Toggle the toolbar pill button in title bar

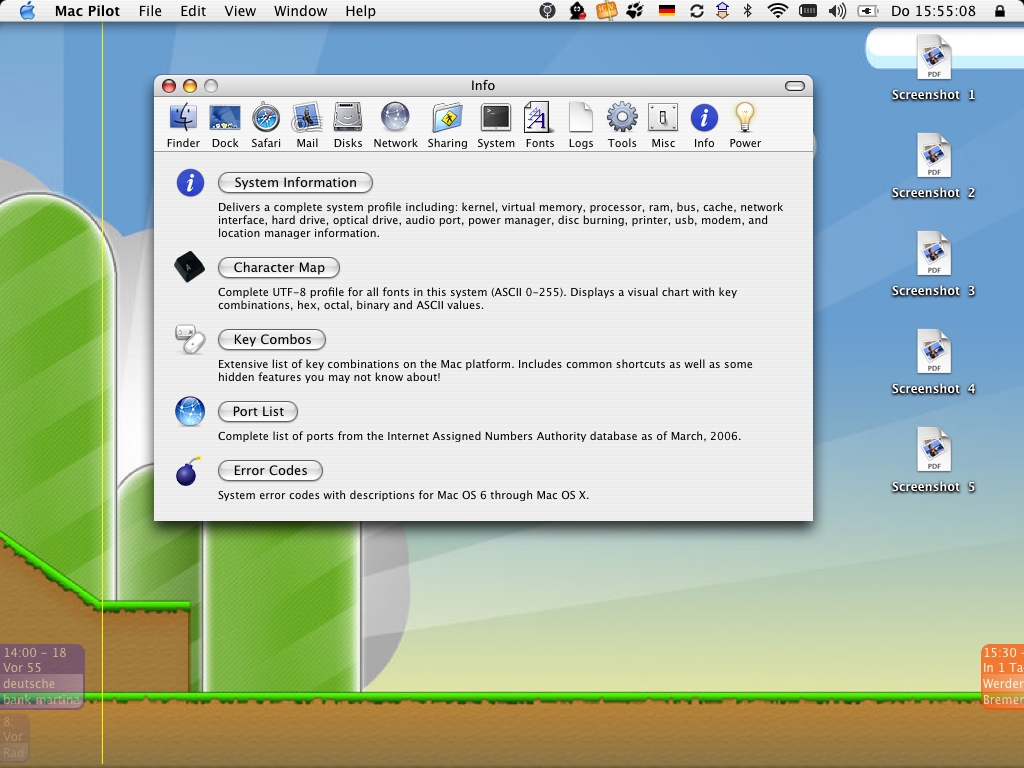(795, 86)
